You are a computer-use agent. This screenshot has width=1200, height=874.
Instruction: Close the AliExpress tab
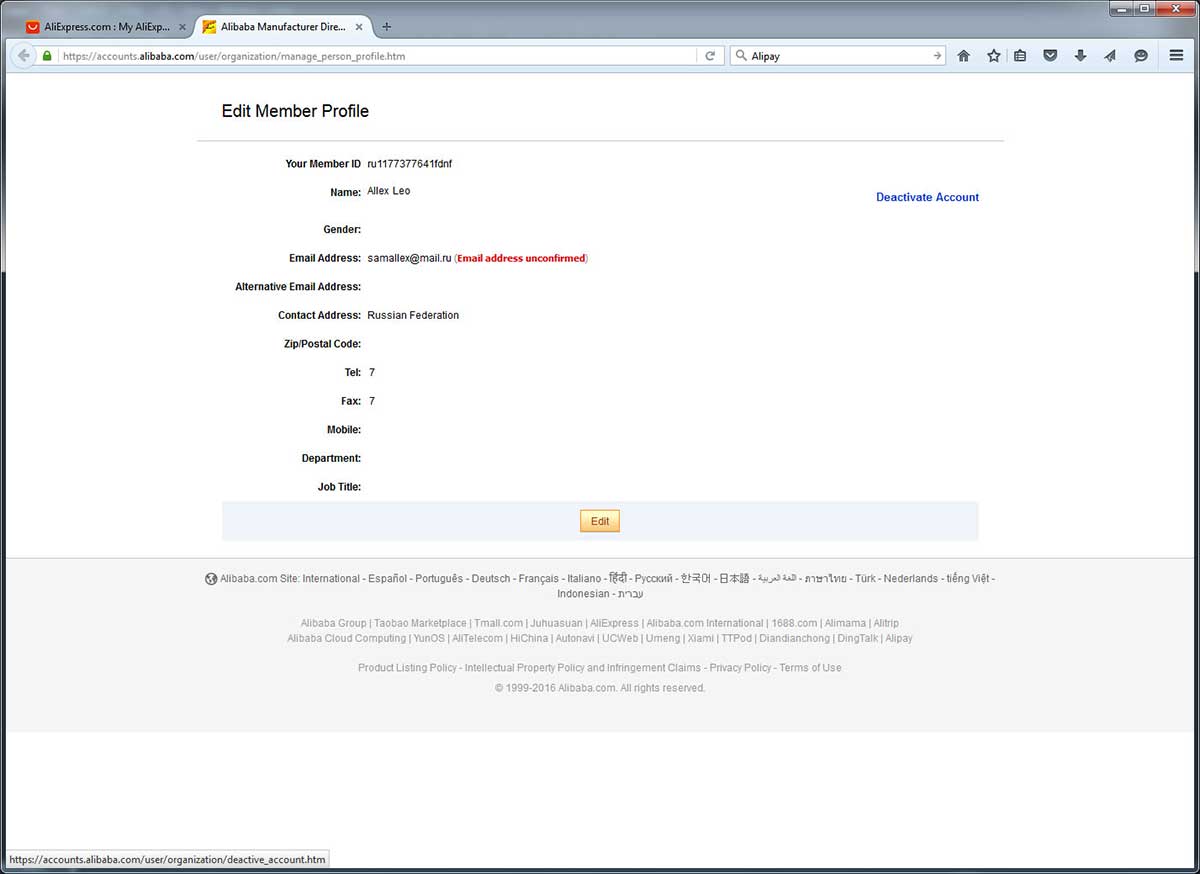pos(182,27)
